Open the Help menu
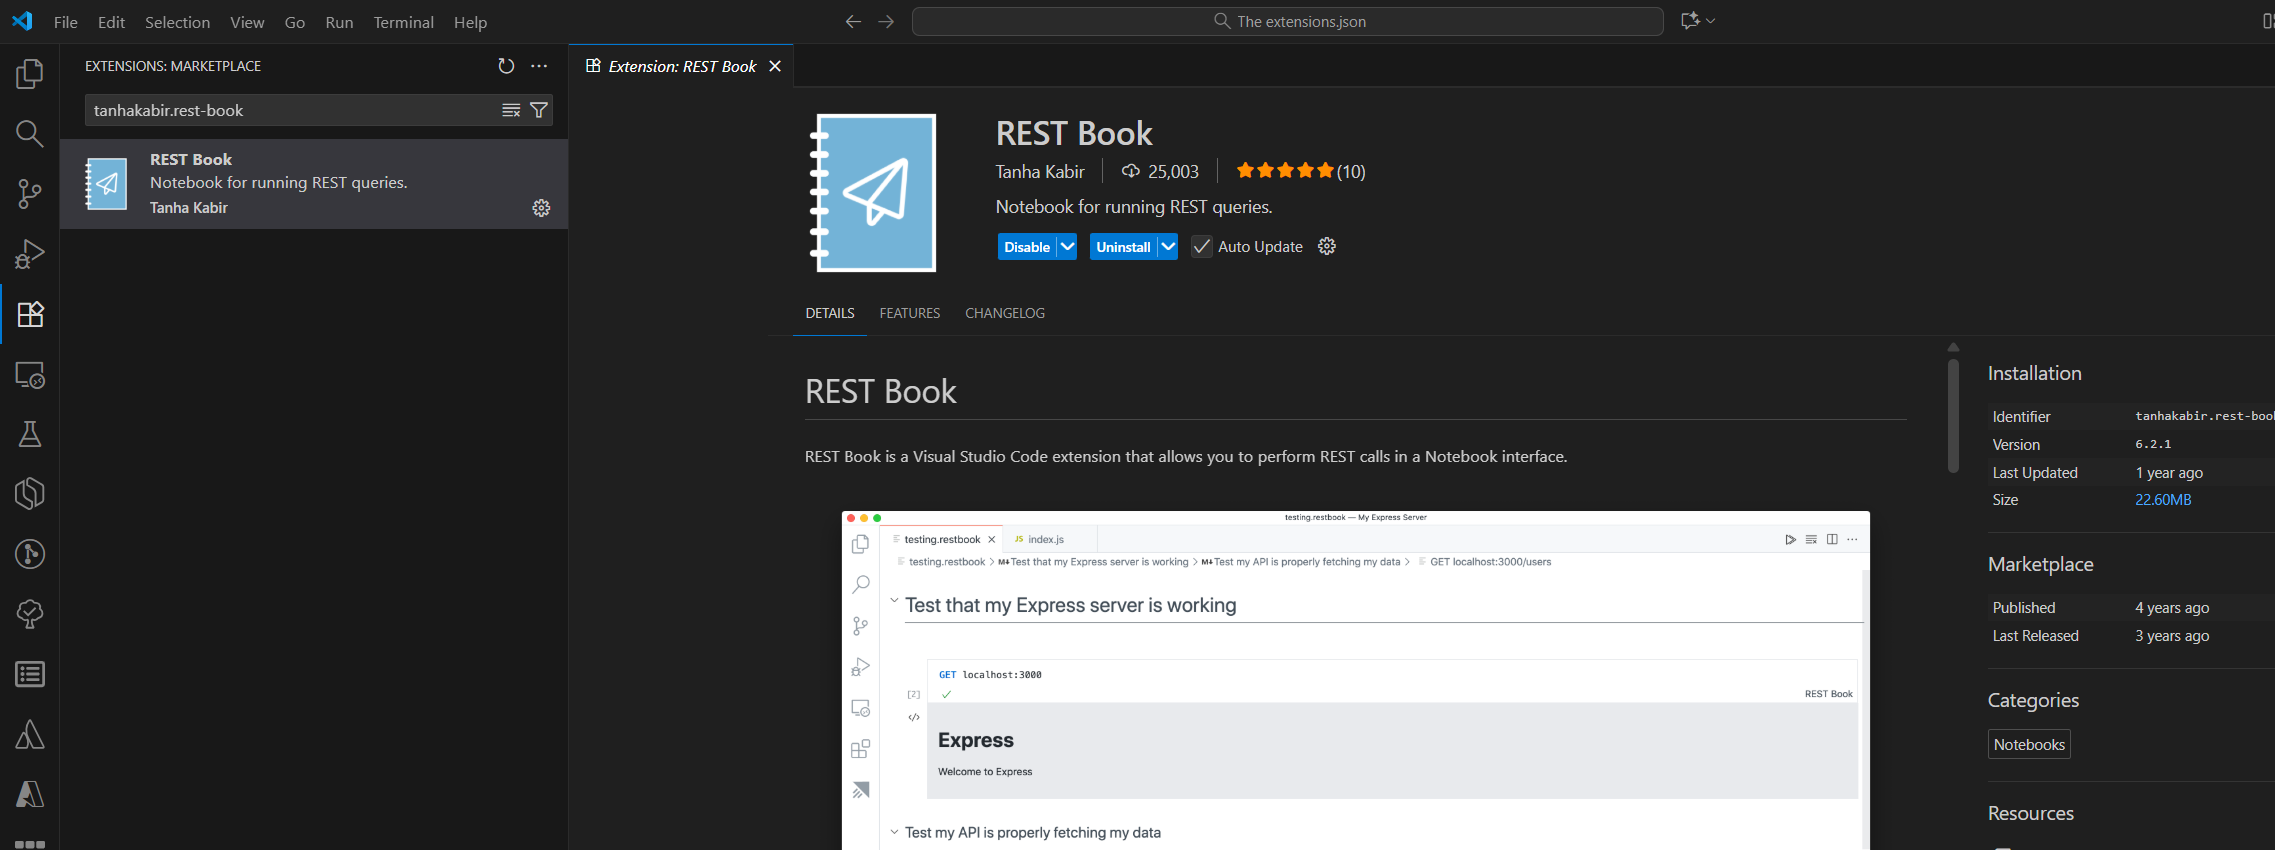The image size is (2275, 850). (470, 22)
